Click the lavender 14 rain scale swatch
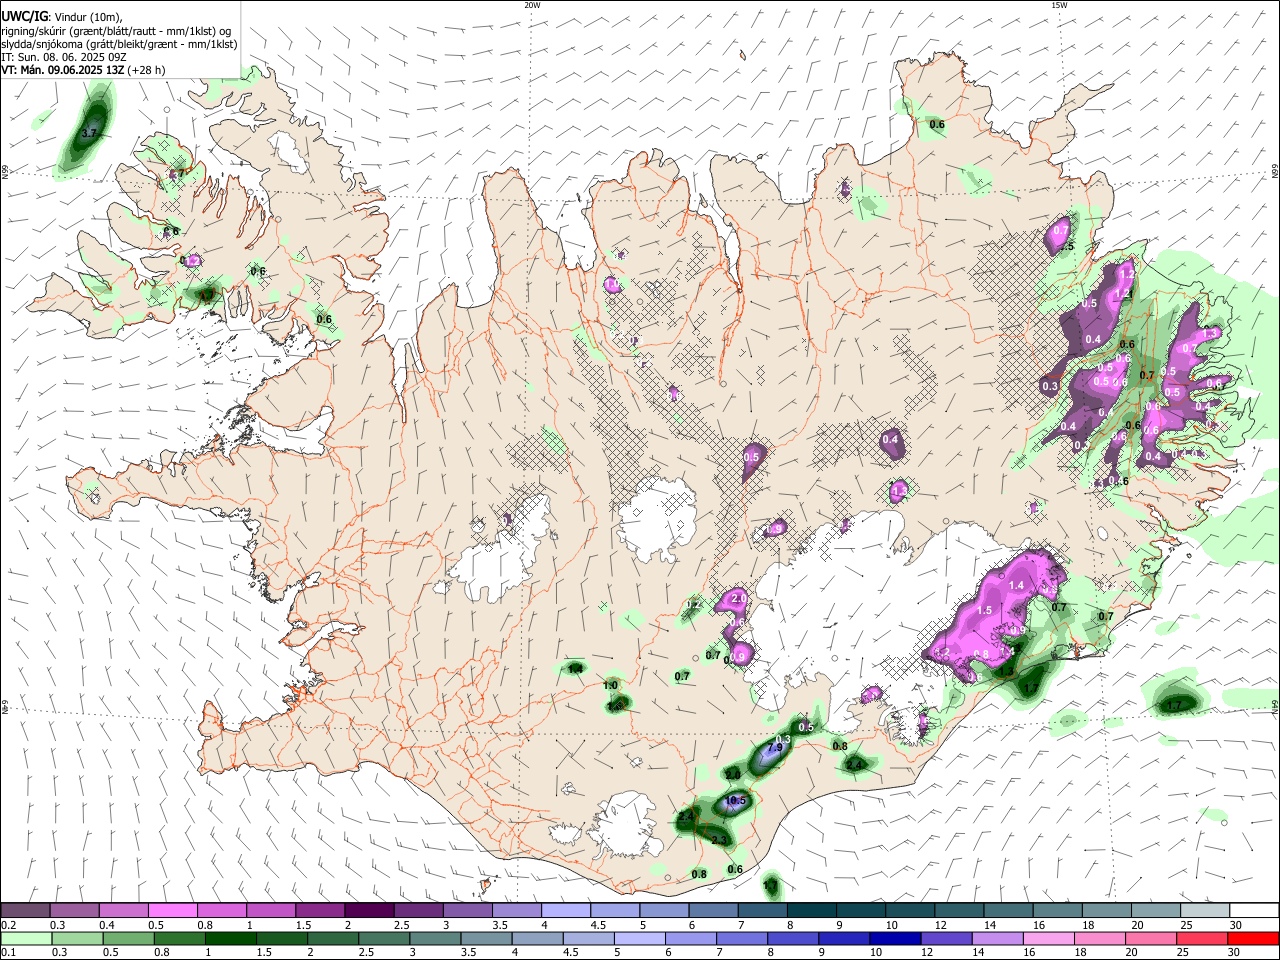The image size is (1280, 960). (998, 938)
